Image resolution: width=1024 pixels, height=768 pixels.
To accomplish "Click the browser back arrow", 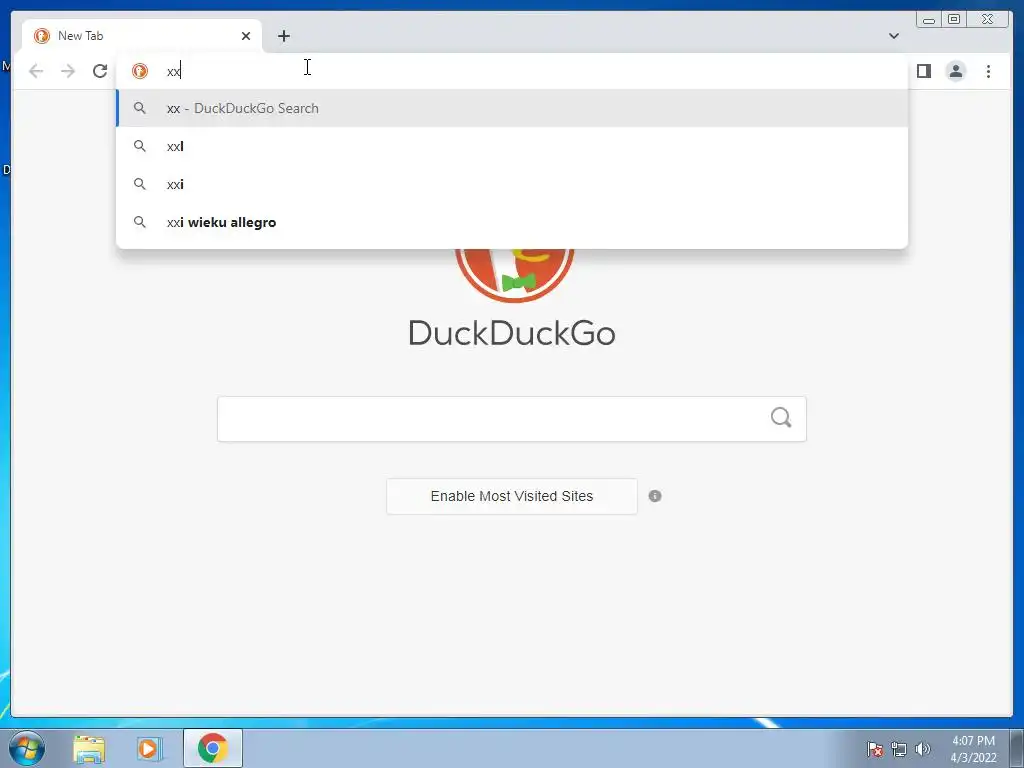I will [36, 71].
